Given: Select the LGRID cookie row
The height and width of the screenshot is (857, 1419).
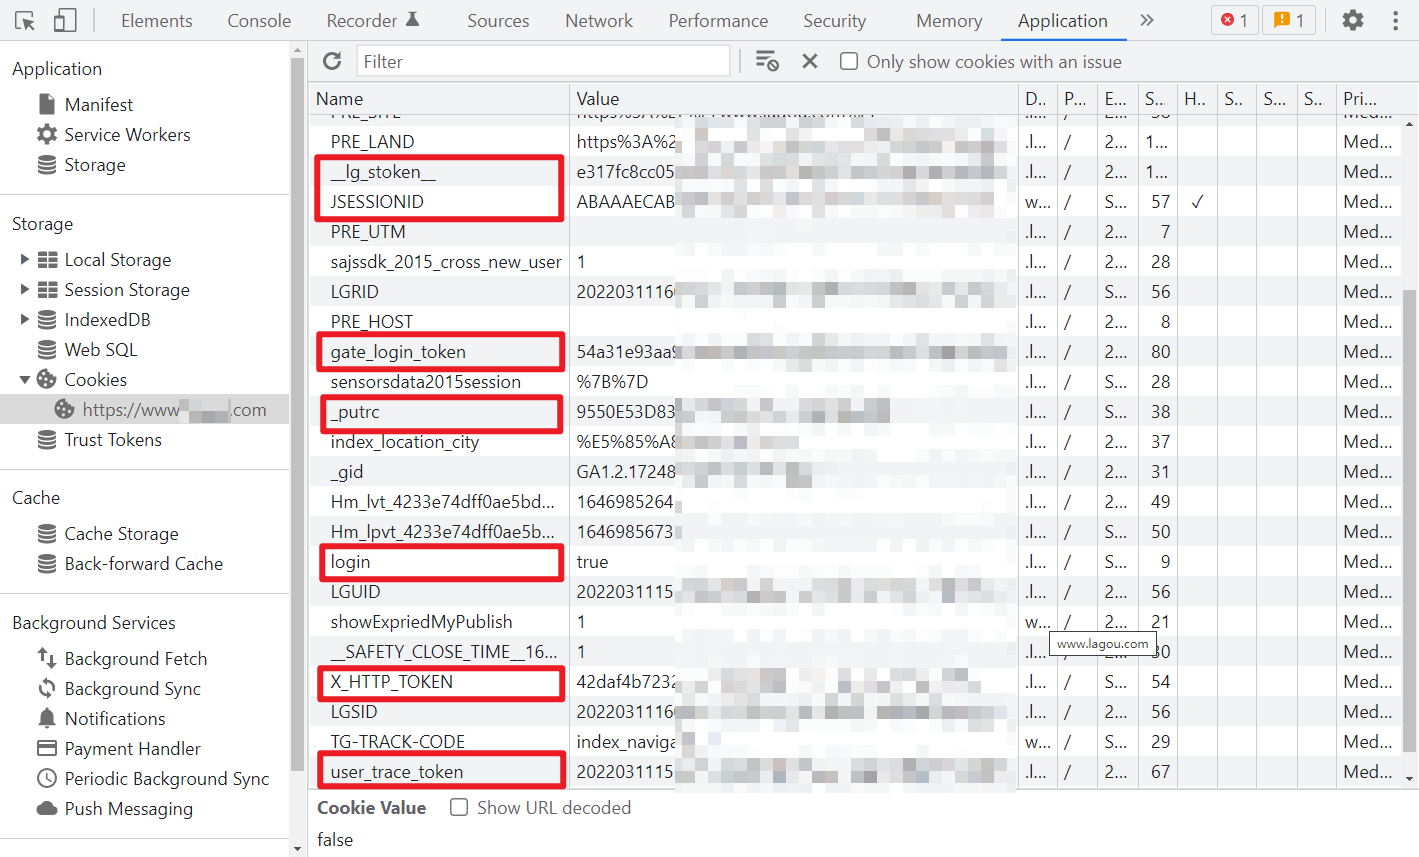Looking at the screenshot, I should click(x=855, y=291).
